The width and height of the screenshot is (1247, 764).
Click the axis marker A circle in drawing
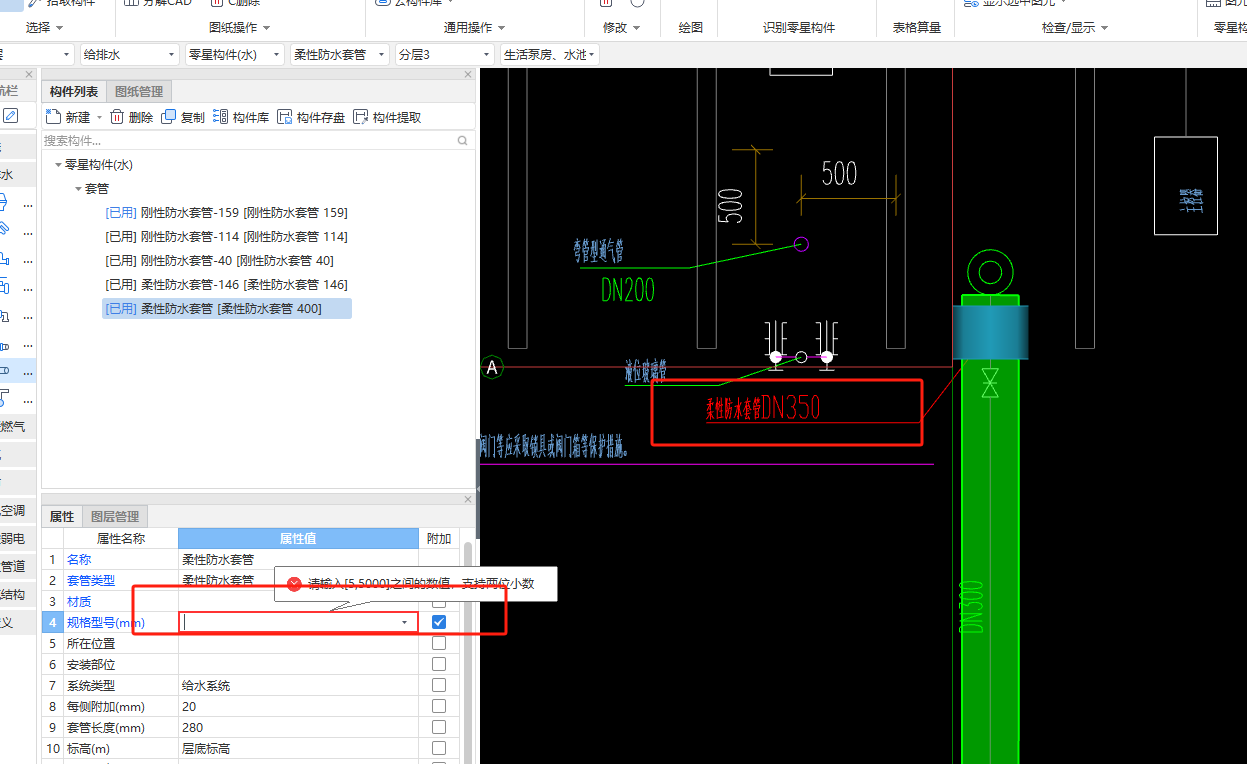point(491,367)
